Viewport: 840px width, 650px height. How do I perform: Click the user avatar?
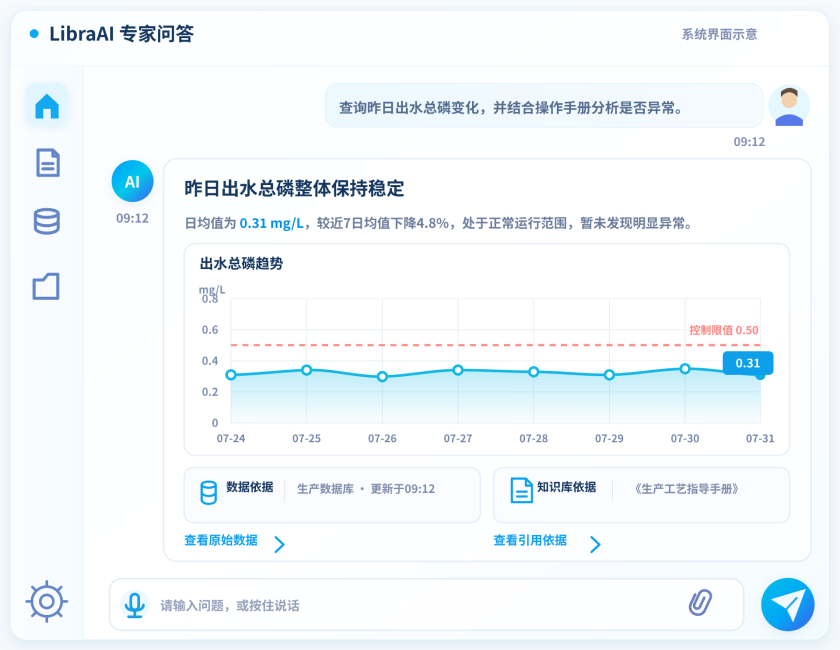click(789, 106)
